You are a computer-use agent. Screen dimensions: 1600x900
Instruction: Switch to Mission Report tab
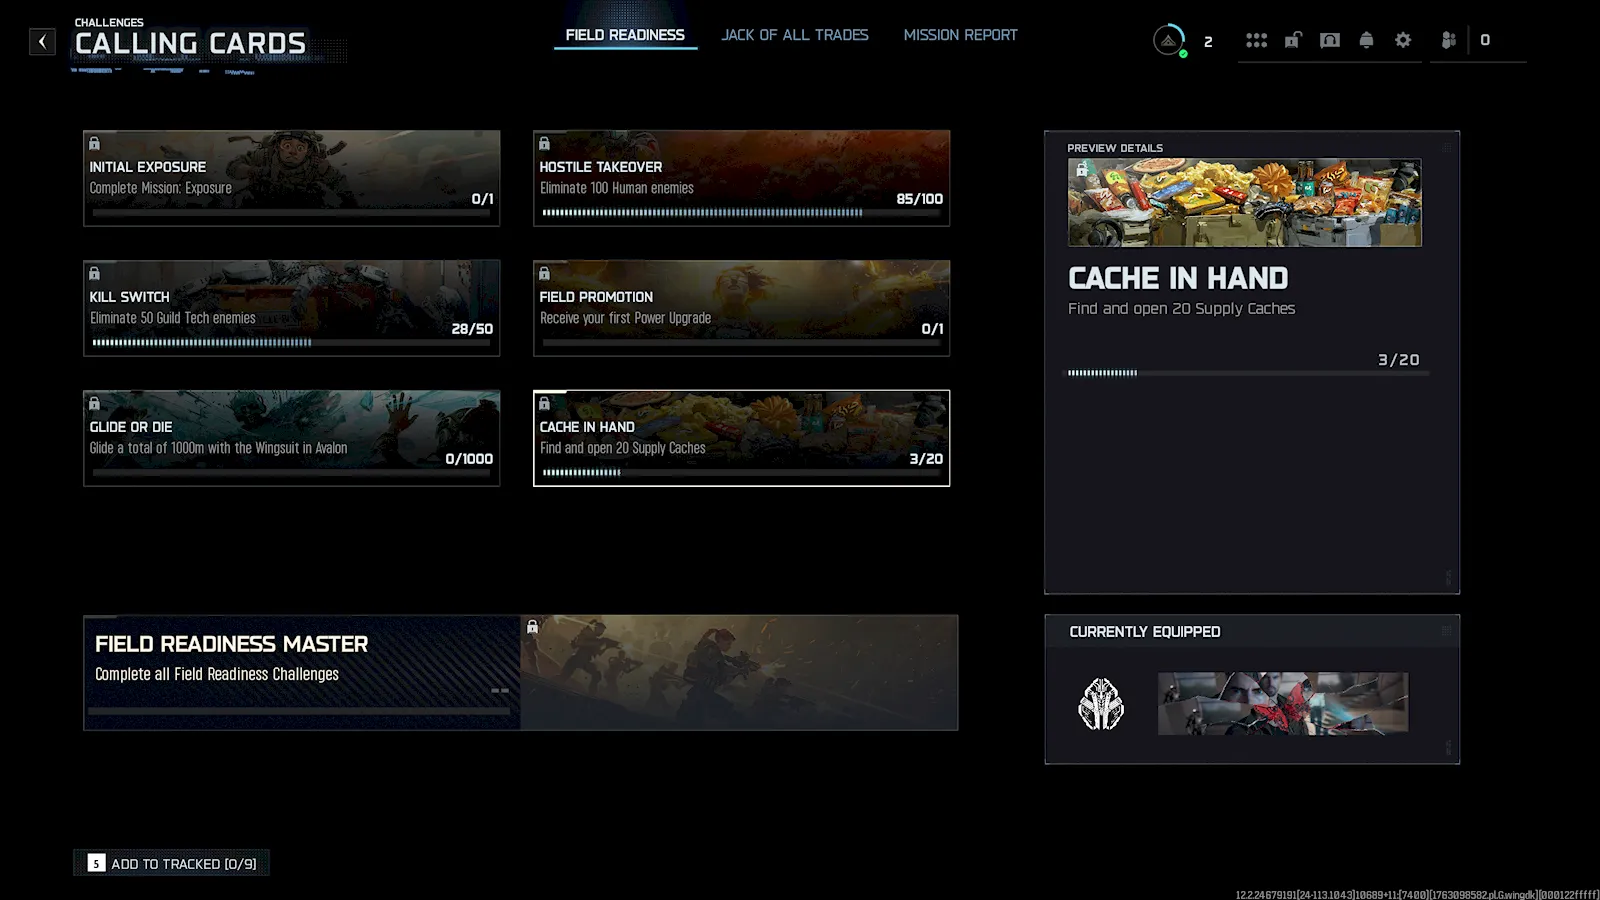(x=960, y=35)
